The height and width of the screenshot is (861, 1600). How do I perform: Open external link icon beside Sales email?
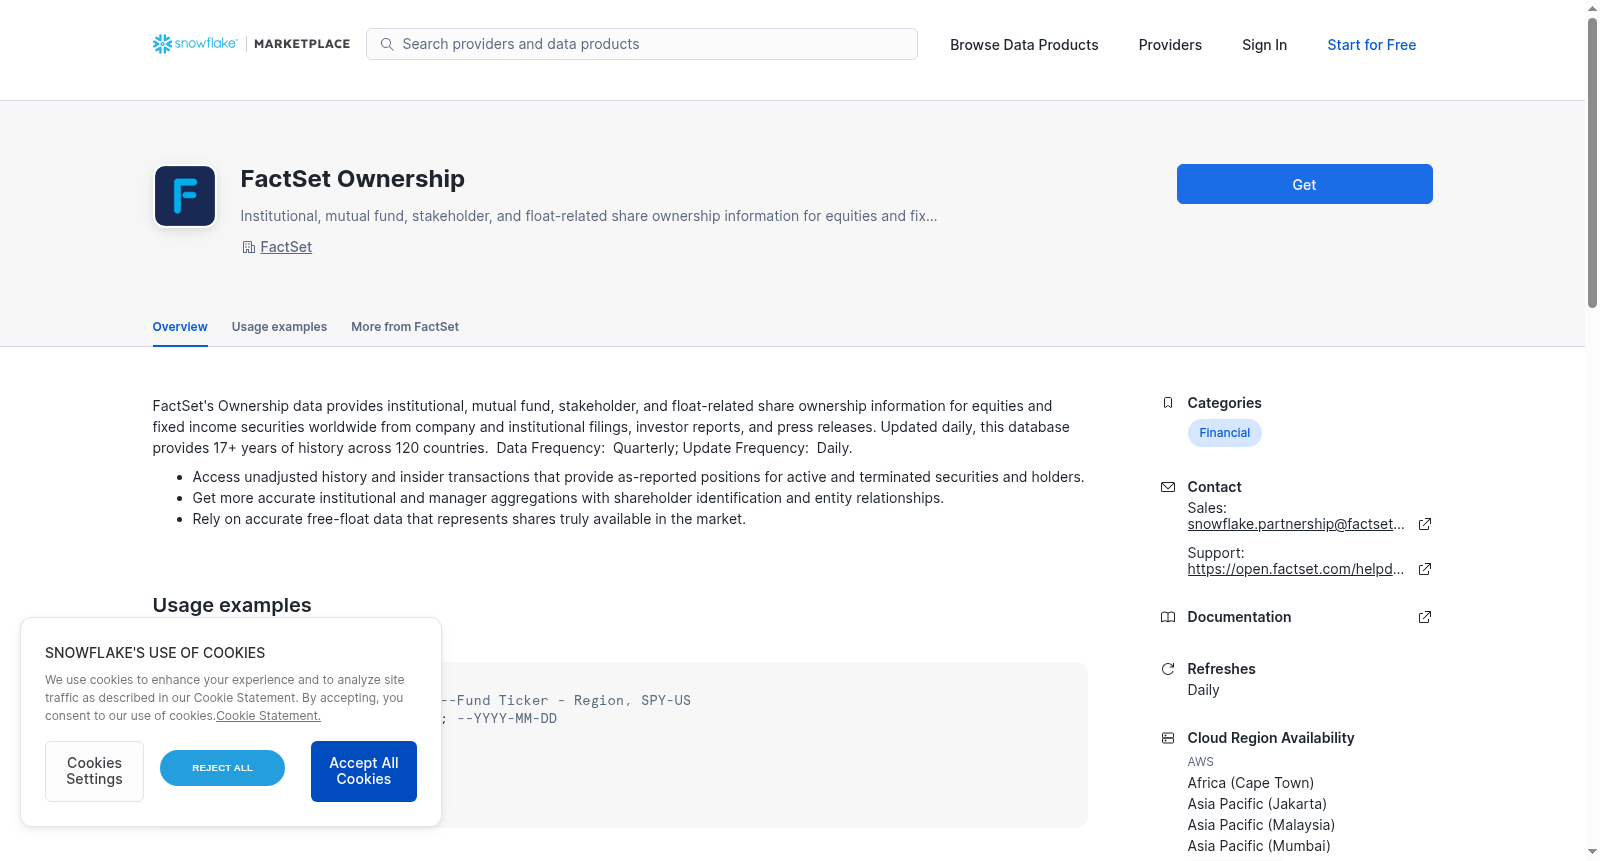click(x=1425, y=524)
